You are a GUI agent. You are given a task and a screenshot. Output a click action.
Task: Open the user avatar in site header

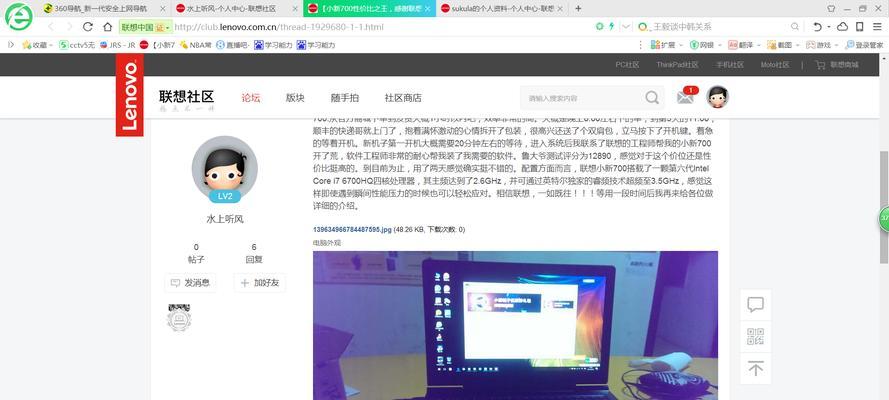[x=717, y=97]
